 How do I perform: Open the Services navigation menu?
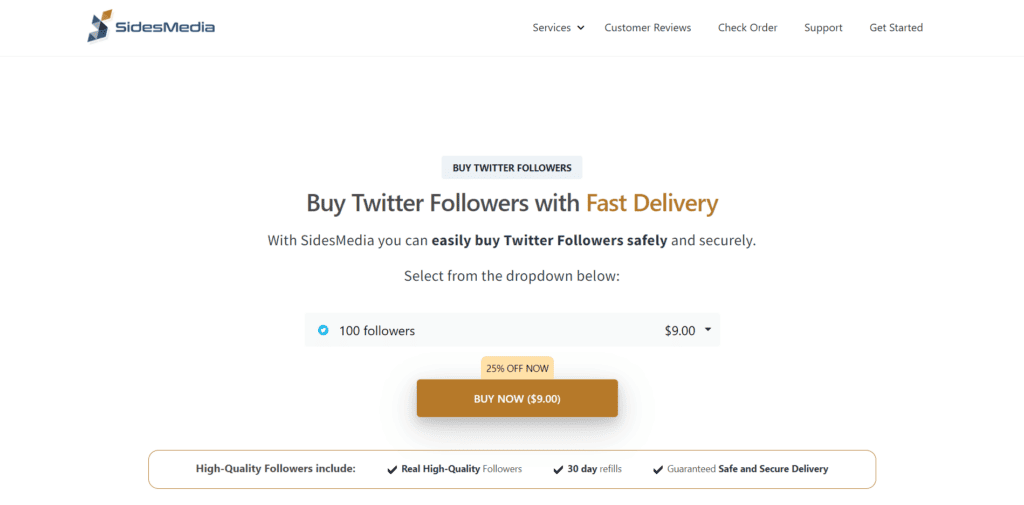(x=551, y=28)
